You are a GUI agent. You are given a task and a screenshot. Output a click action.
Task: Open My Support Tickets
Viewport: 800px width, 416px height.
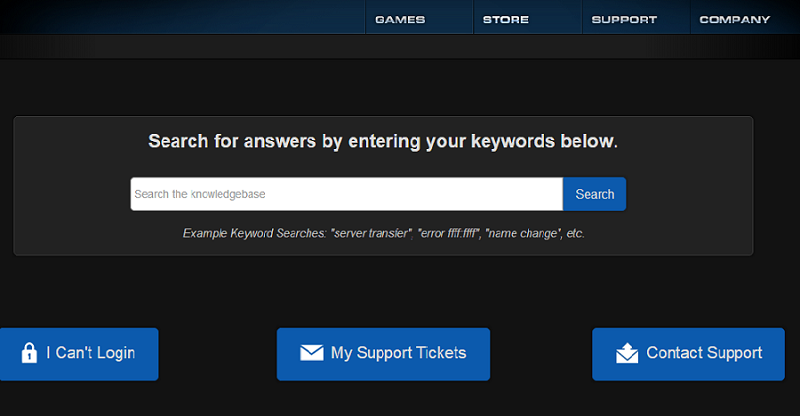click(398, 353)
